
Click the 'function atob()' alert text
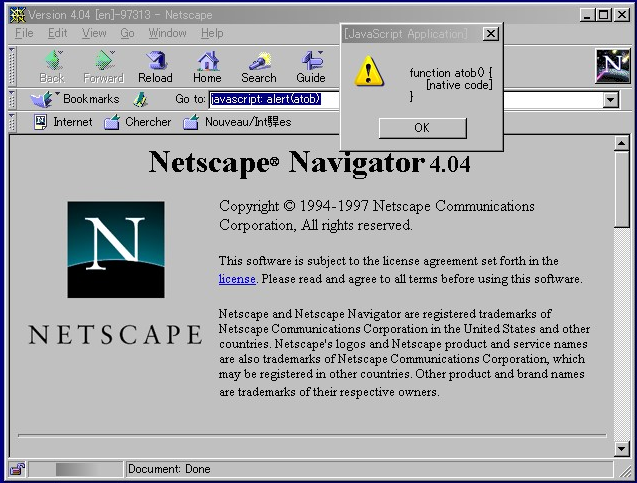(x=451, y=73)
